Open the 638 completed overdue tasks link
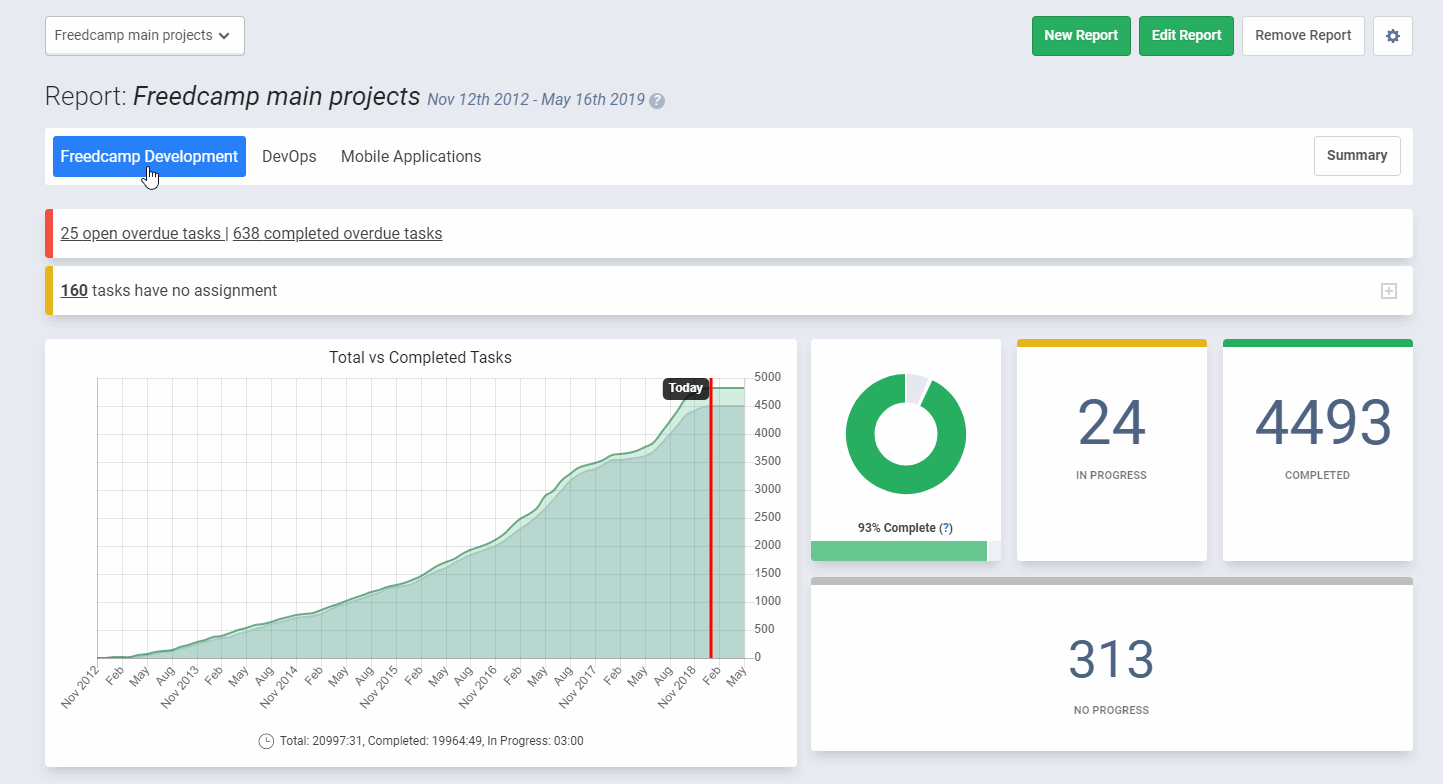Image resolution: width=1443 pixels, height=784 pixels. tap(337, 234)
